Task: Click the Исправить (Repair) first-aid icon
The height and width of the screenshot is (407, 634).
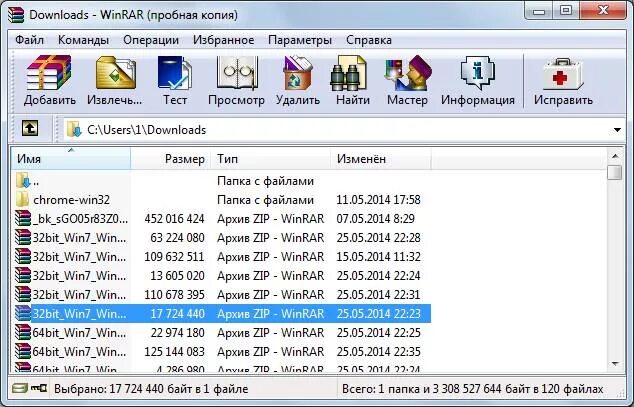Action: coord(563,74)
